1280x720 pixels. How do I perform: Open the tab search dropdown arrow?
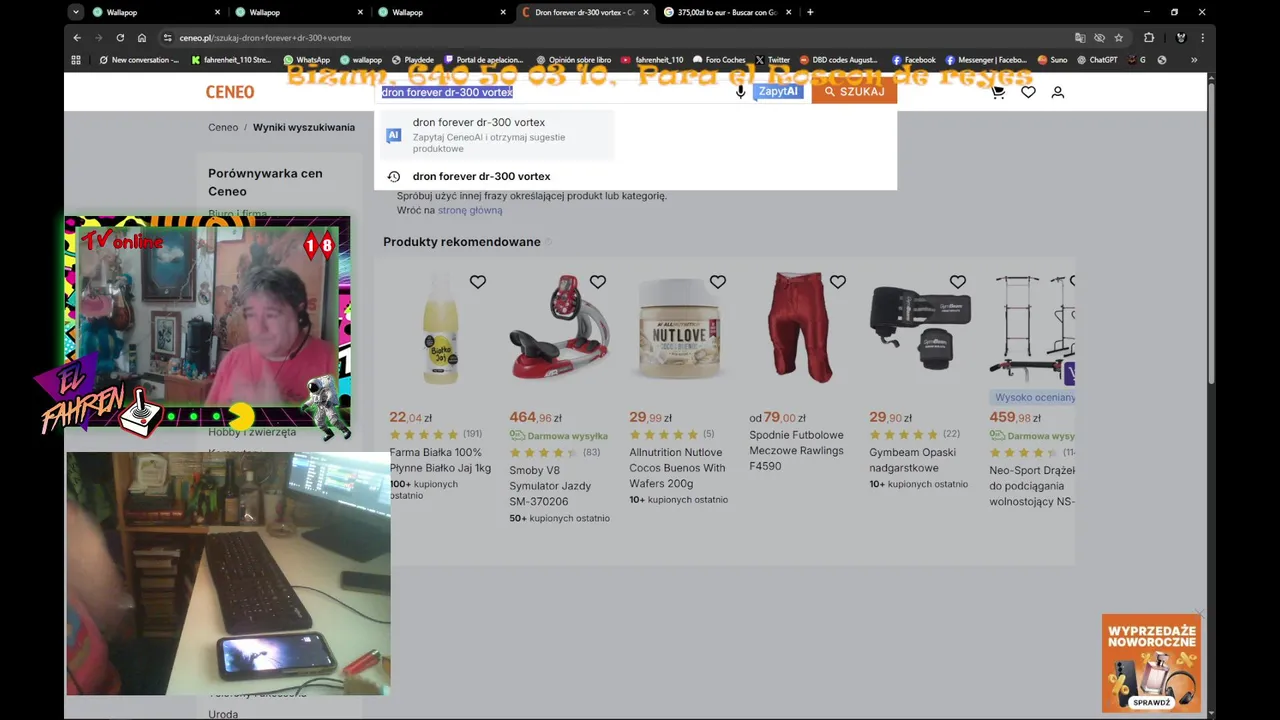tap(76, 12)
